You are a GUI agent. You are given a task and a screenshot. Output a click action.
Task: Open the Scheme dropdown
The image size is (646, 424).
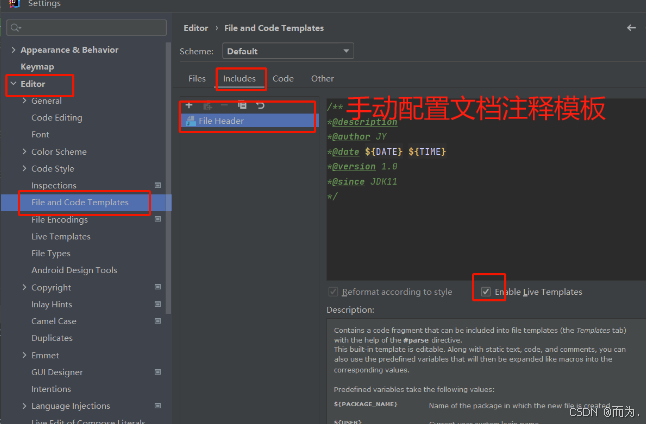click(288, 51)
